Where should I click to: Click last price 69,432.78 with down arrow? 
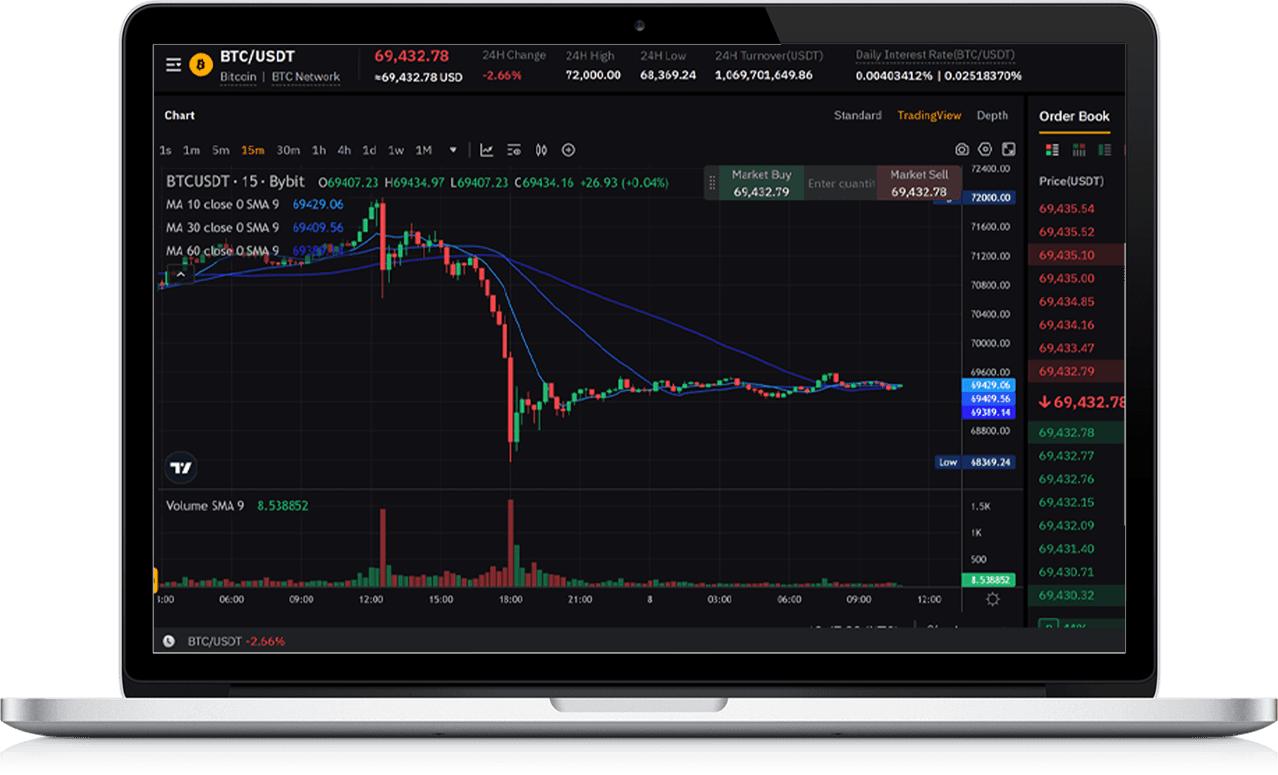[x=1082, y=402]
